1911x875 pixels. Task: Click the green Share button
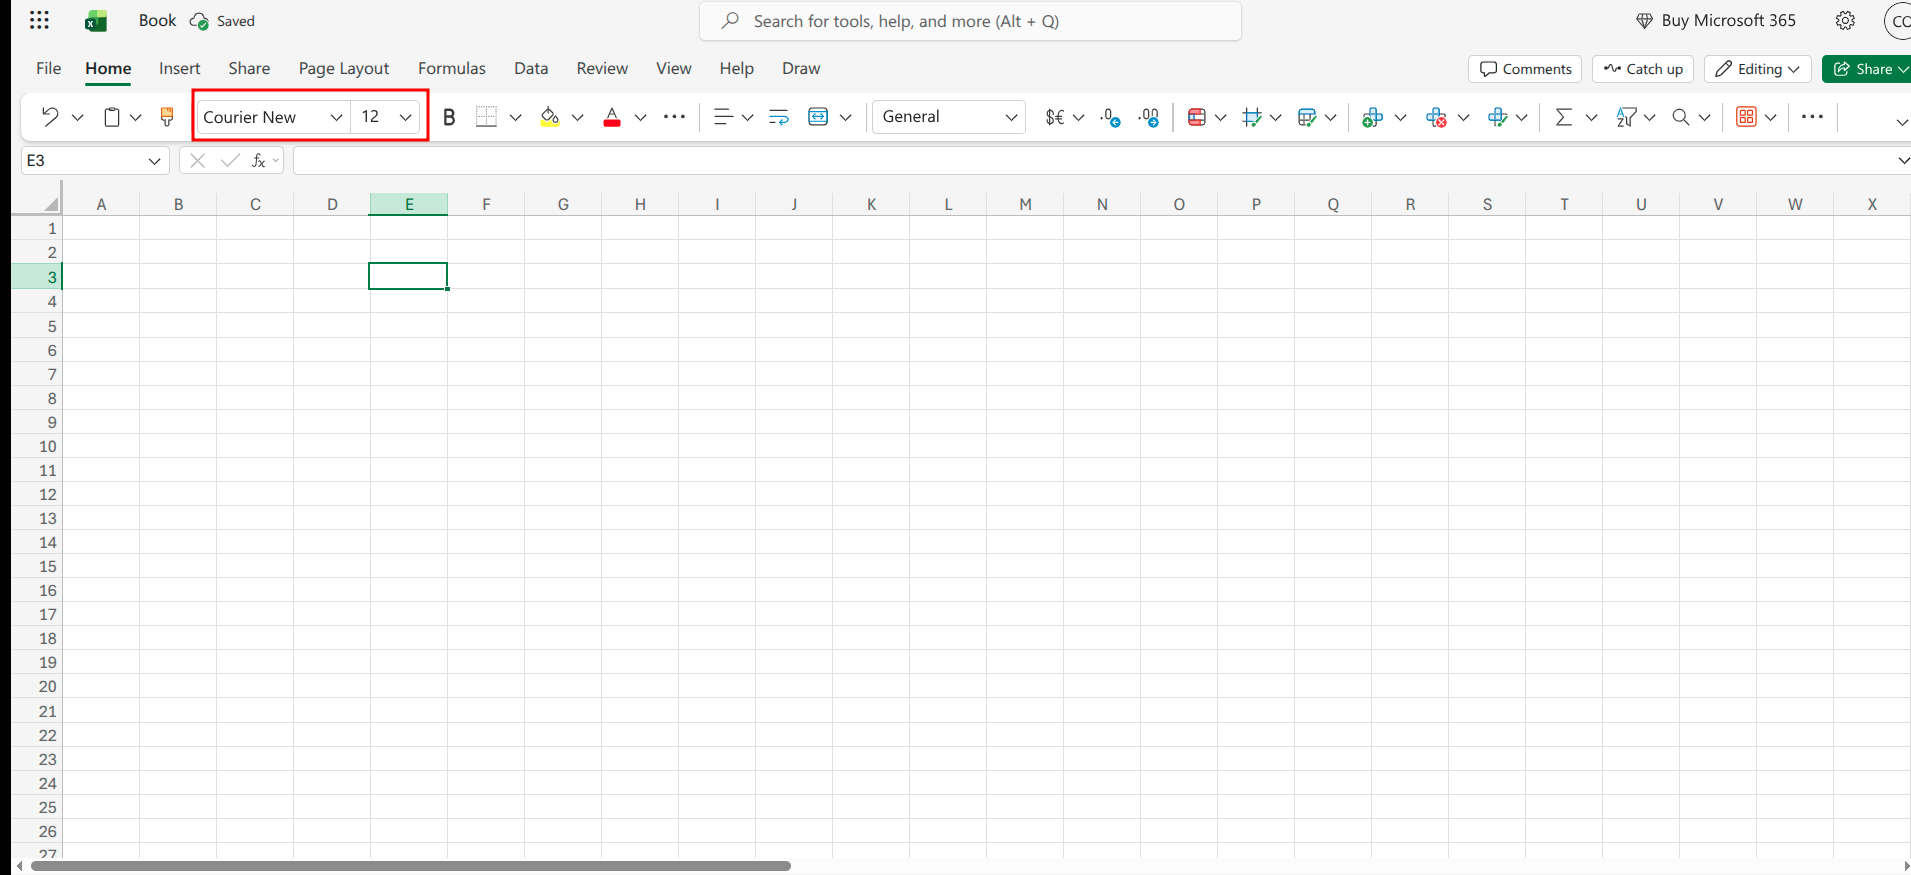[1866, 69]
